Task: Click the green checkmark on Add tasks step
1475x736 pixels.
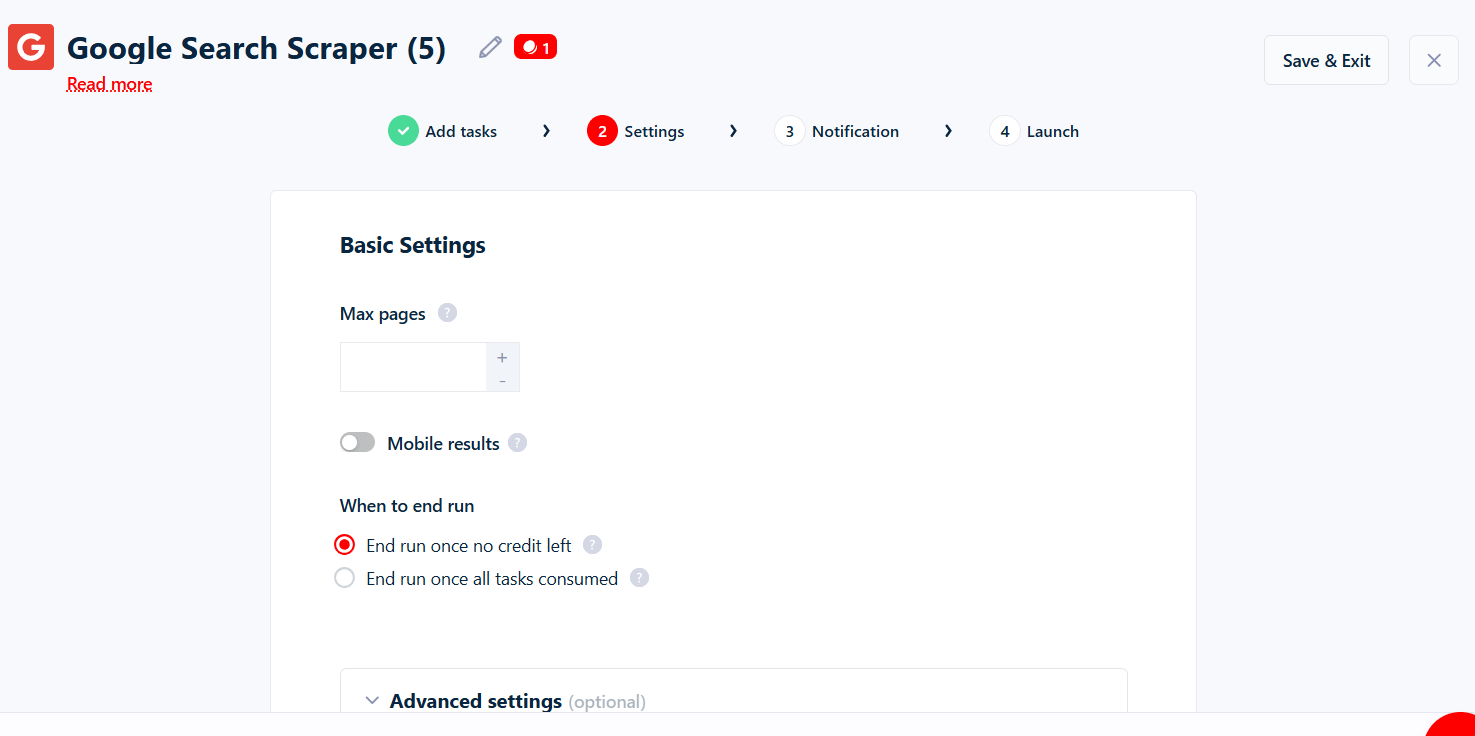Action: [403, 130]
